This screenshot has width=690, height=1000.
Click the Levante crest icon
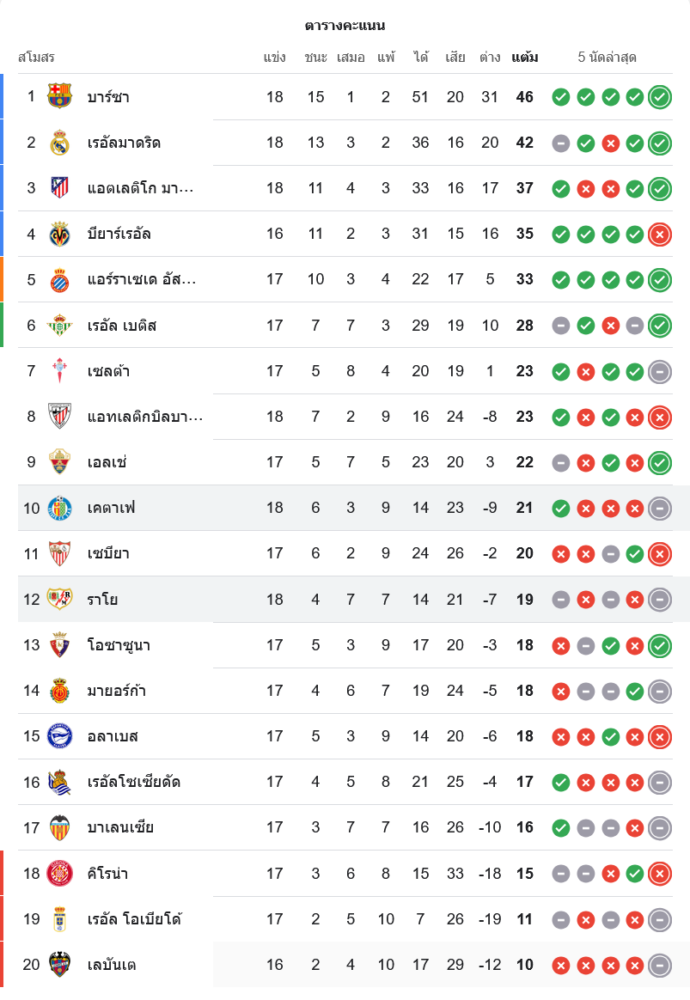[x=60, y=964]
